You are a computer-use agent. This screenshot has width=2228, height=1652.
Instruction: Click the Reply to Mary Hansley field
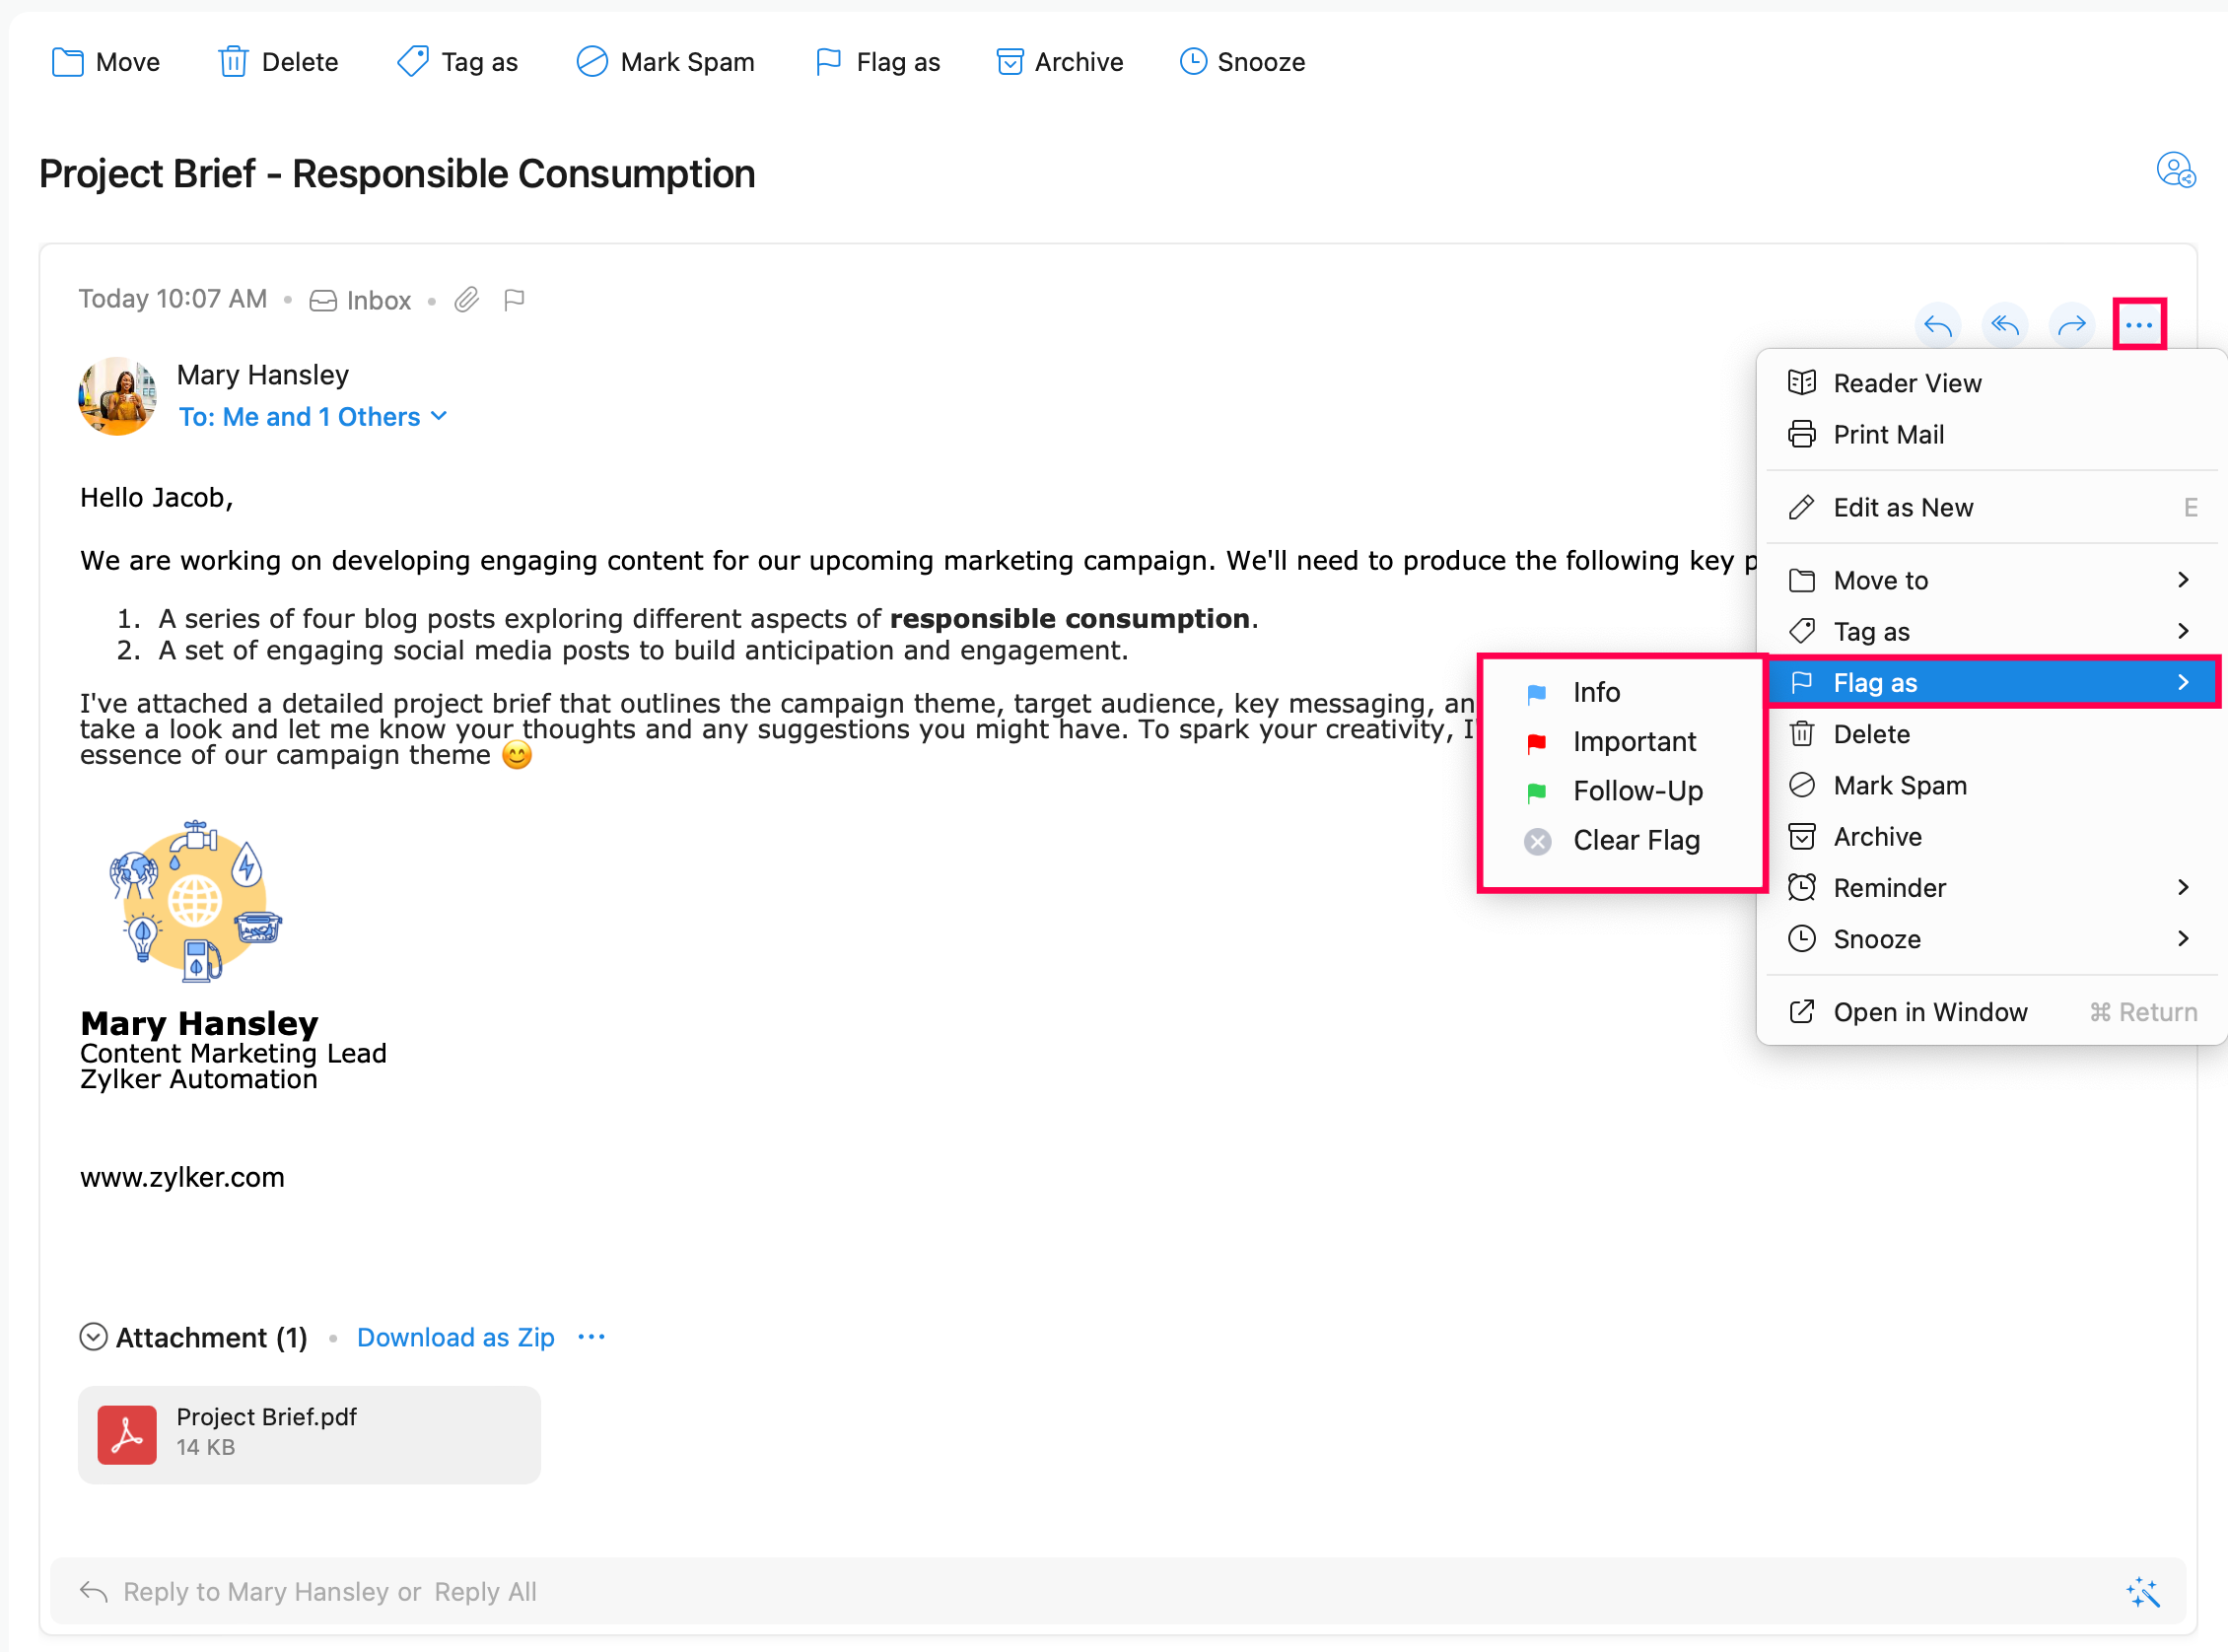(270, 1591)
